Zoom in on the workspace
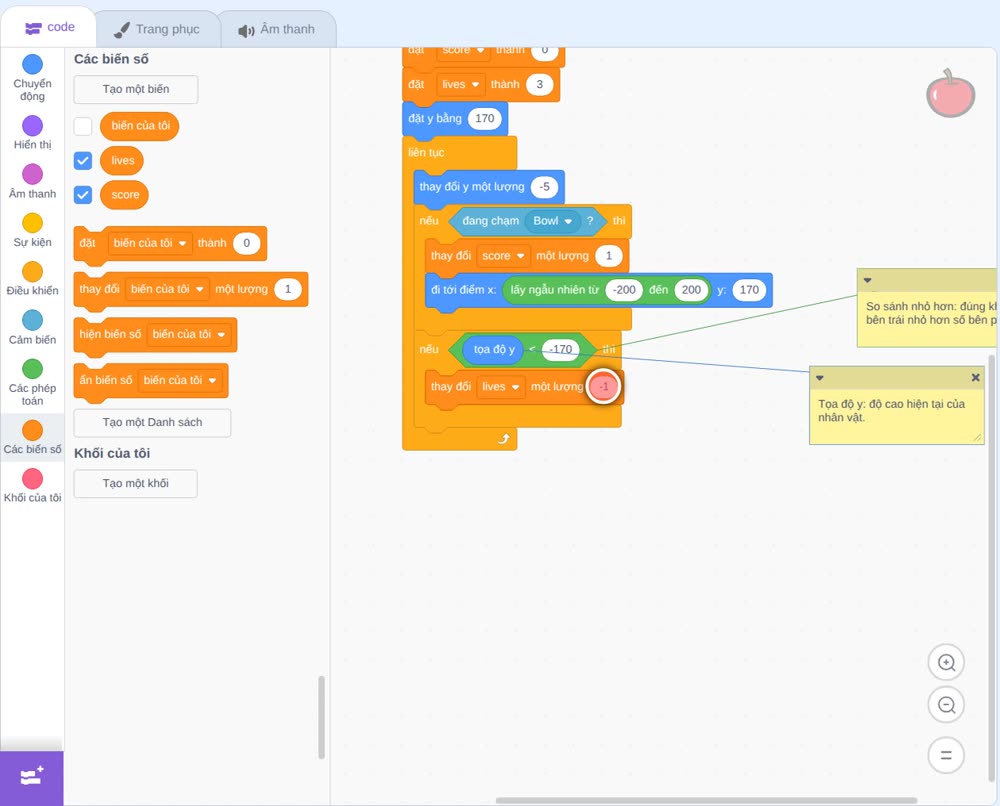The width and height of the screenshot is (1000, 806). (946, 663)
